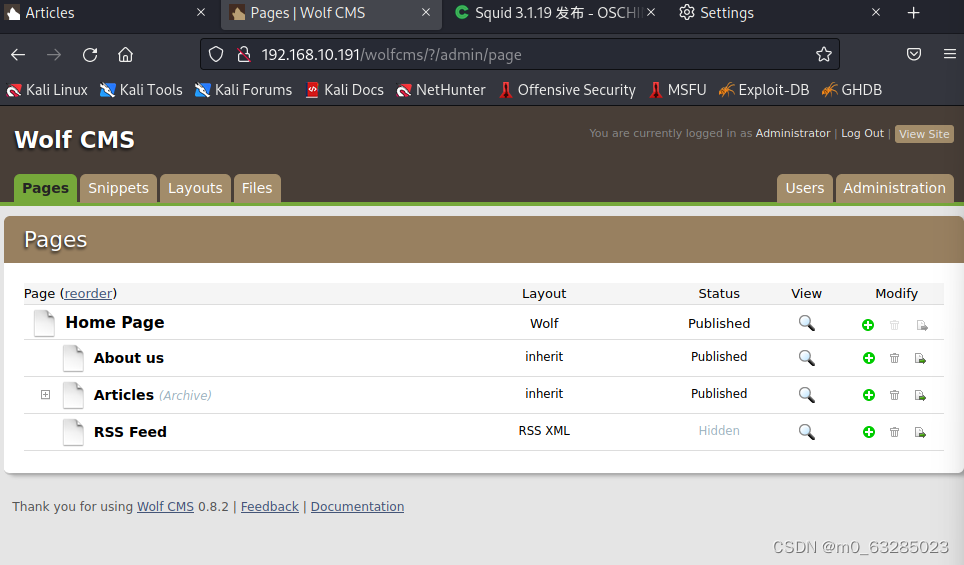Screen dimensions: 964x565
Task: Open a new browser tab
Action: click(x=914, y=13)
